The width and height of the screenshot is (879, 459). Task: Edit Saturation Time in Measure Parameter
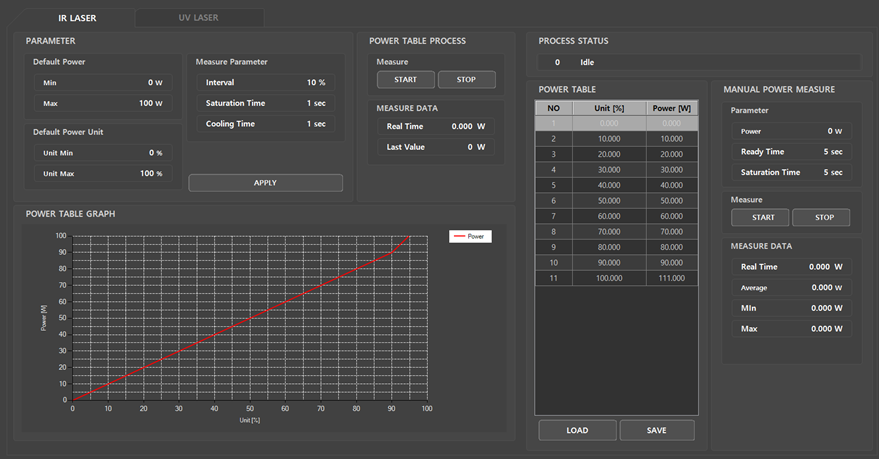pos(266,103)
